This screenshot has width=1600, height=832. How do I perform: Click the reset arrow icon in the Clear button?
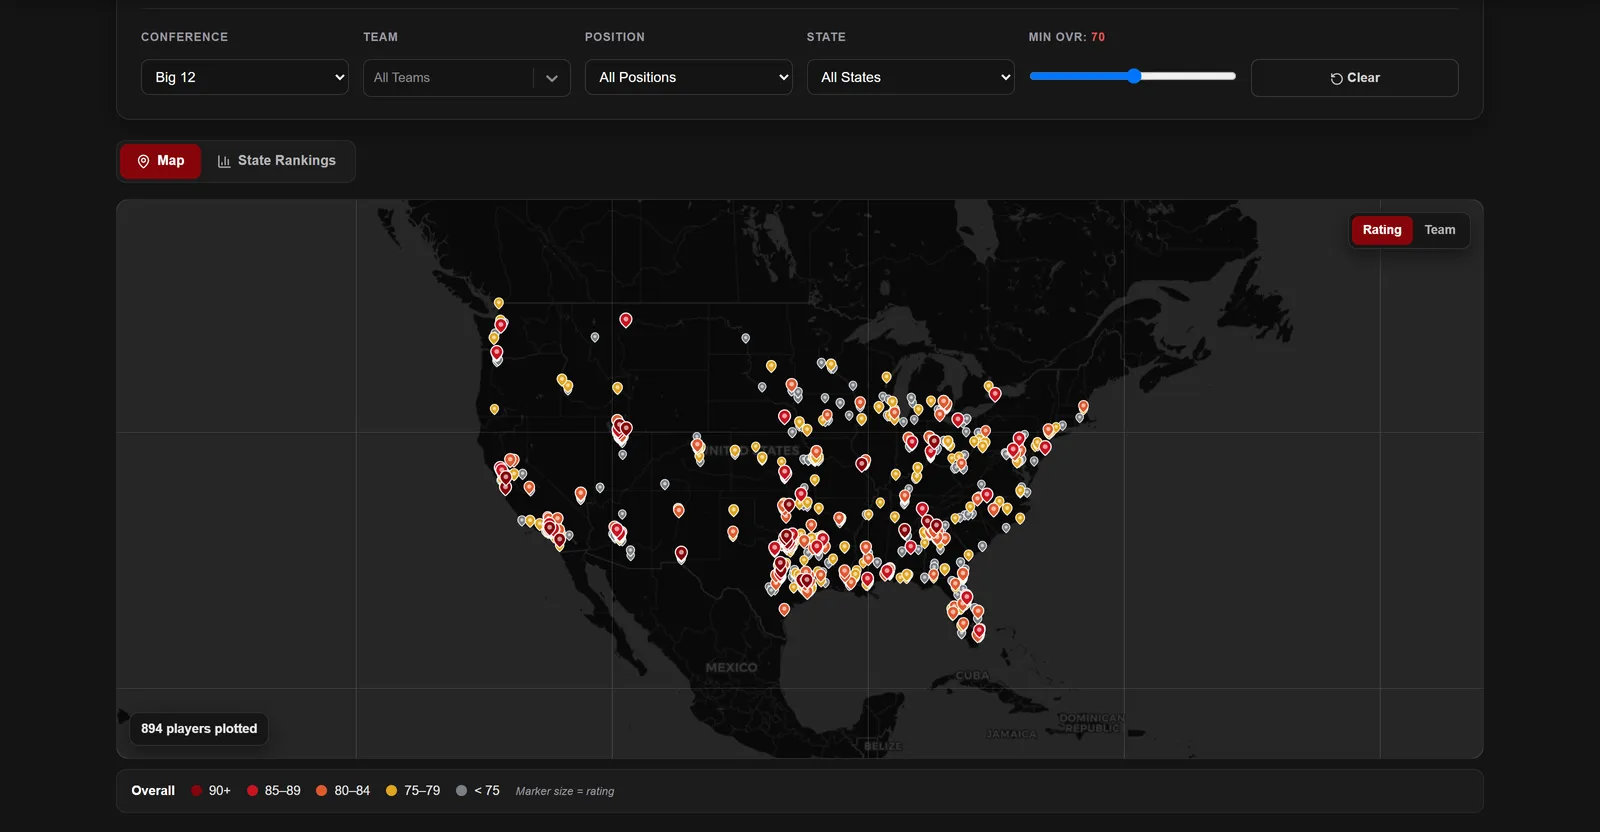tap(1336, 78)
